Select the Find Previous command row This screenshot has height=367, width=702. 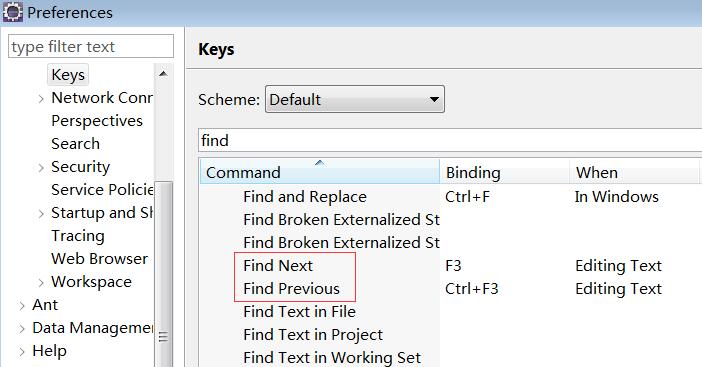coord(450,289)
